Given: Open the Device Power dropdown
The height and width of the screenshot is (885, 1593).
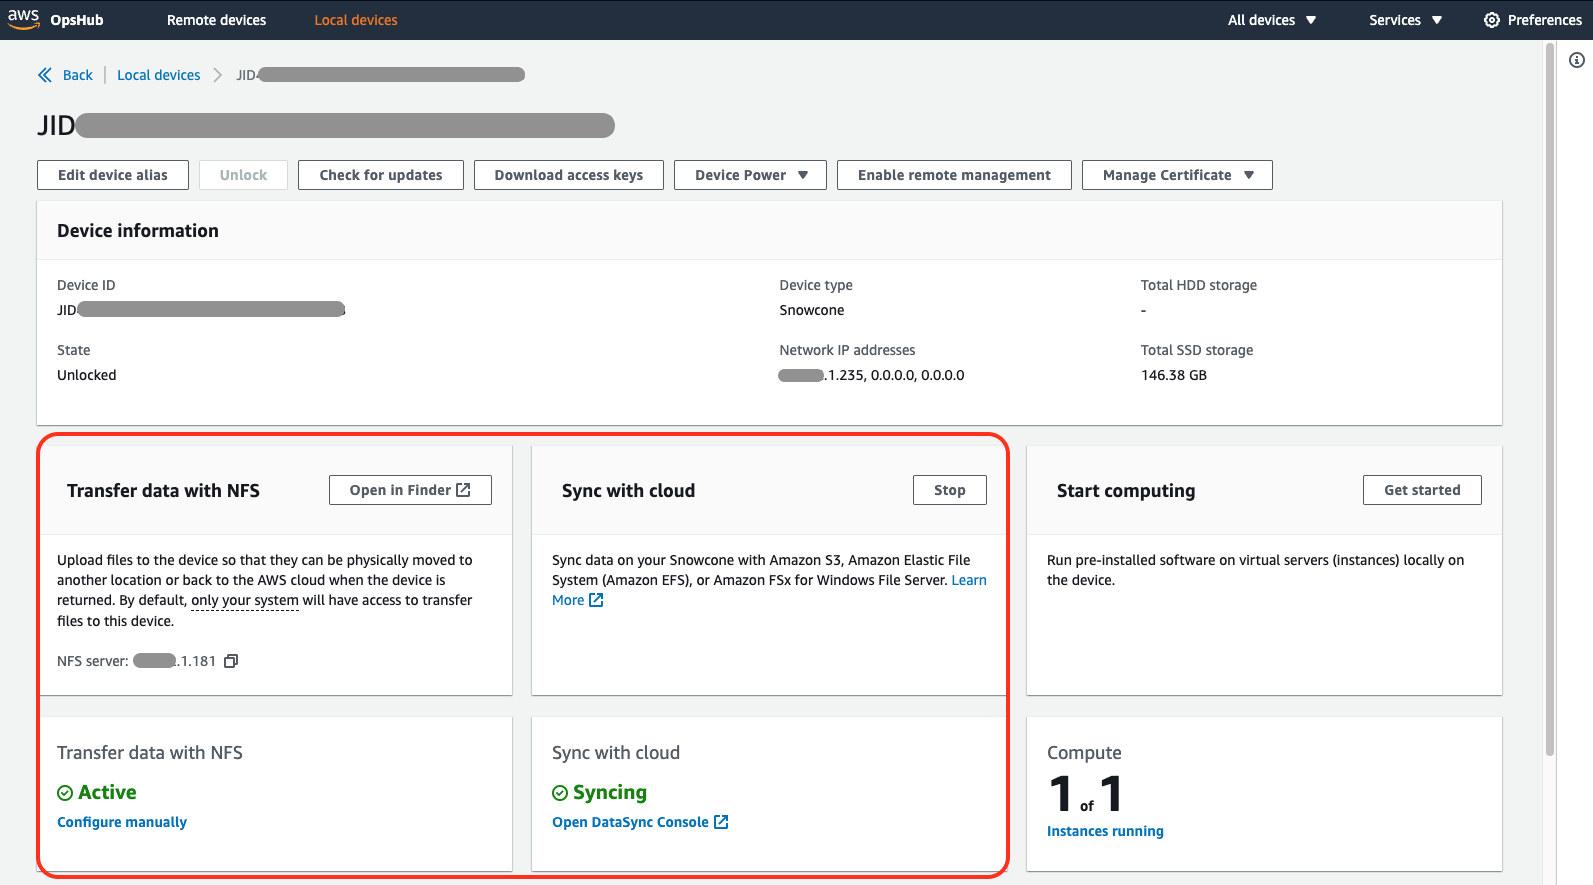Looking at the screenshot, I should click(750, 175).
